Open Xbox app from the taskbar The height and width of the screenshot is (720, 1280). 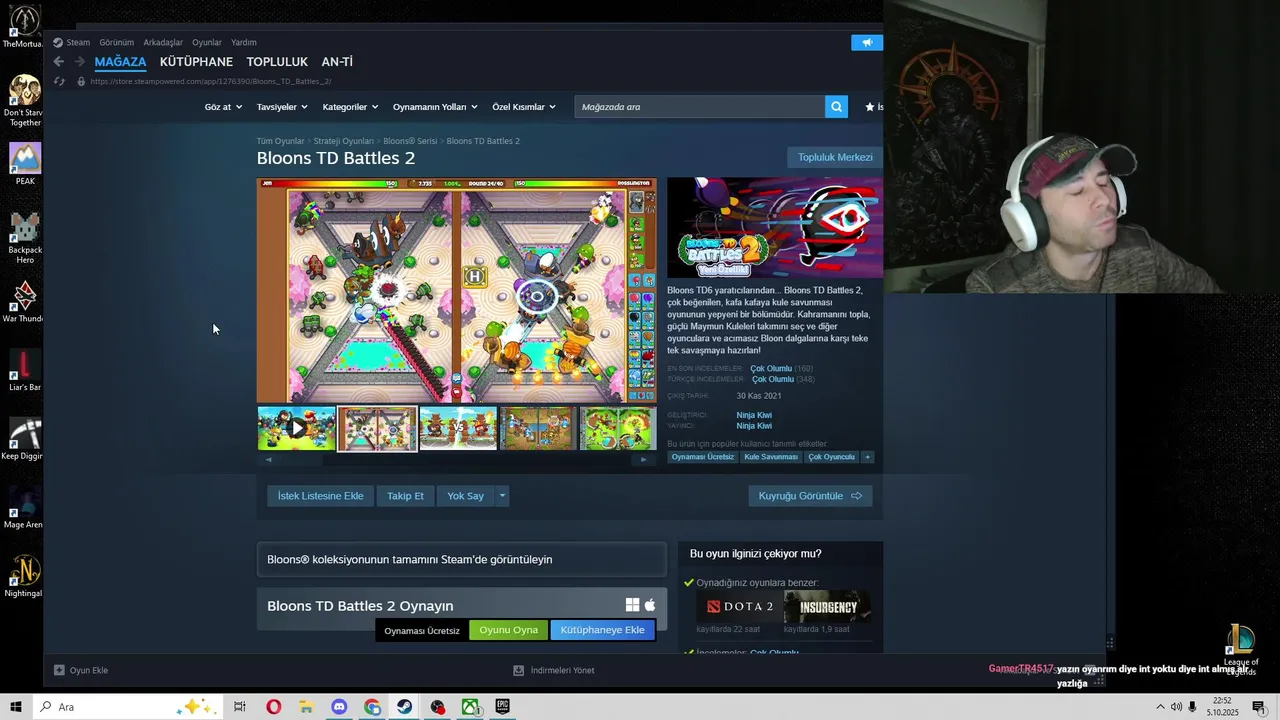click(x=470, y=707)
